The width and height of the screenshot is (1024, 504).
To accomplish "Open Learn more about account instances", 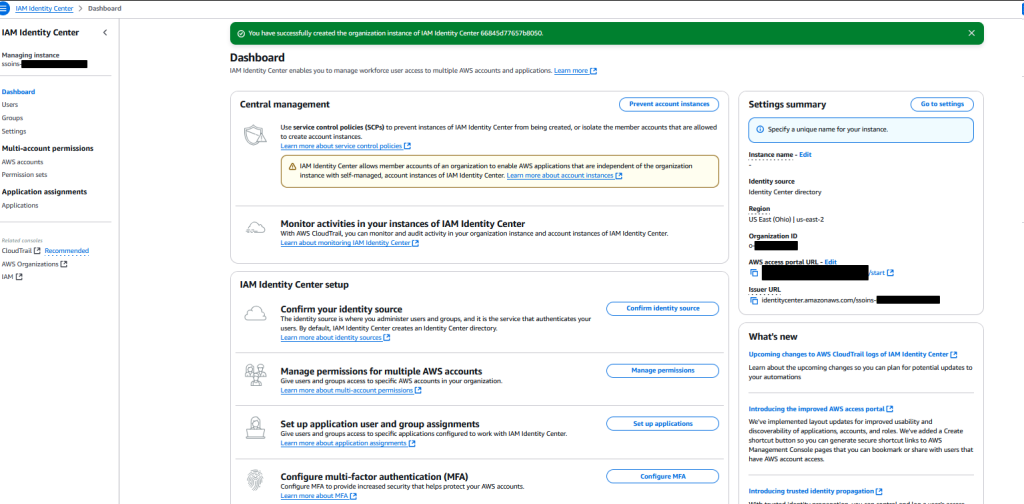I will pos(564,176).
